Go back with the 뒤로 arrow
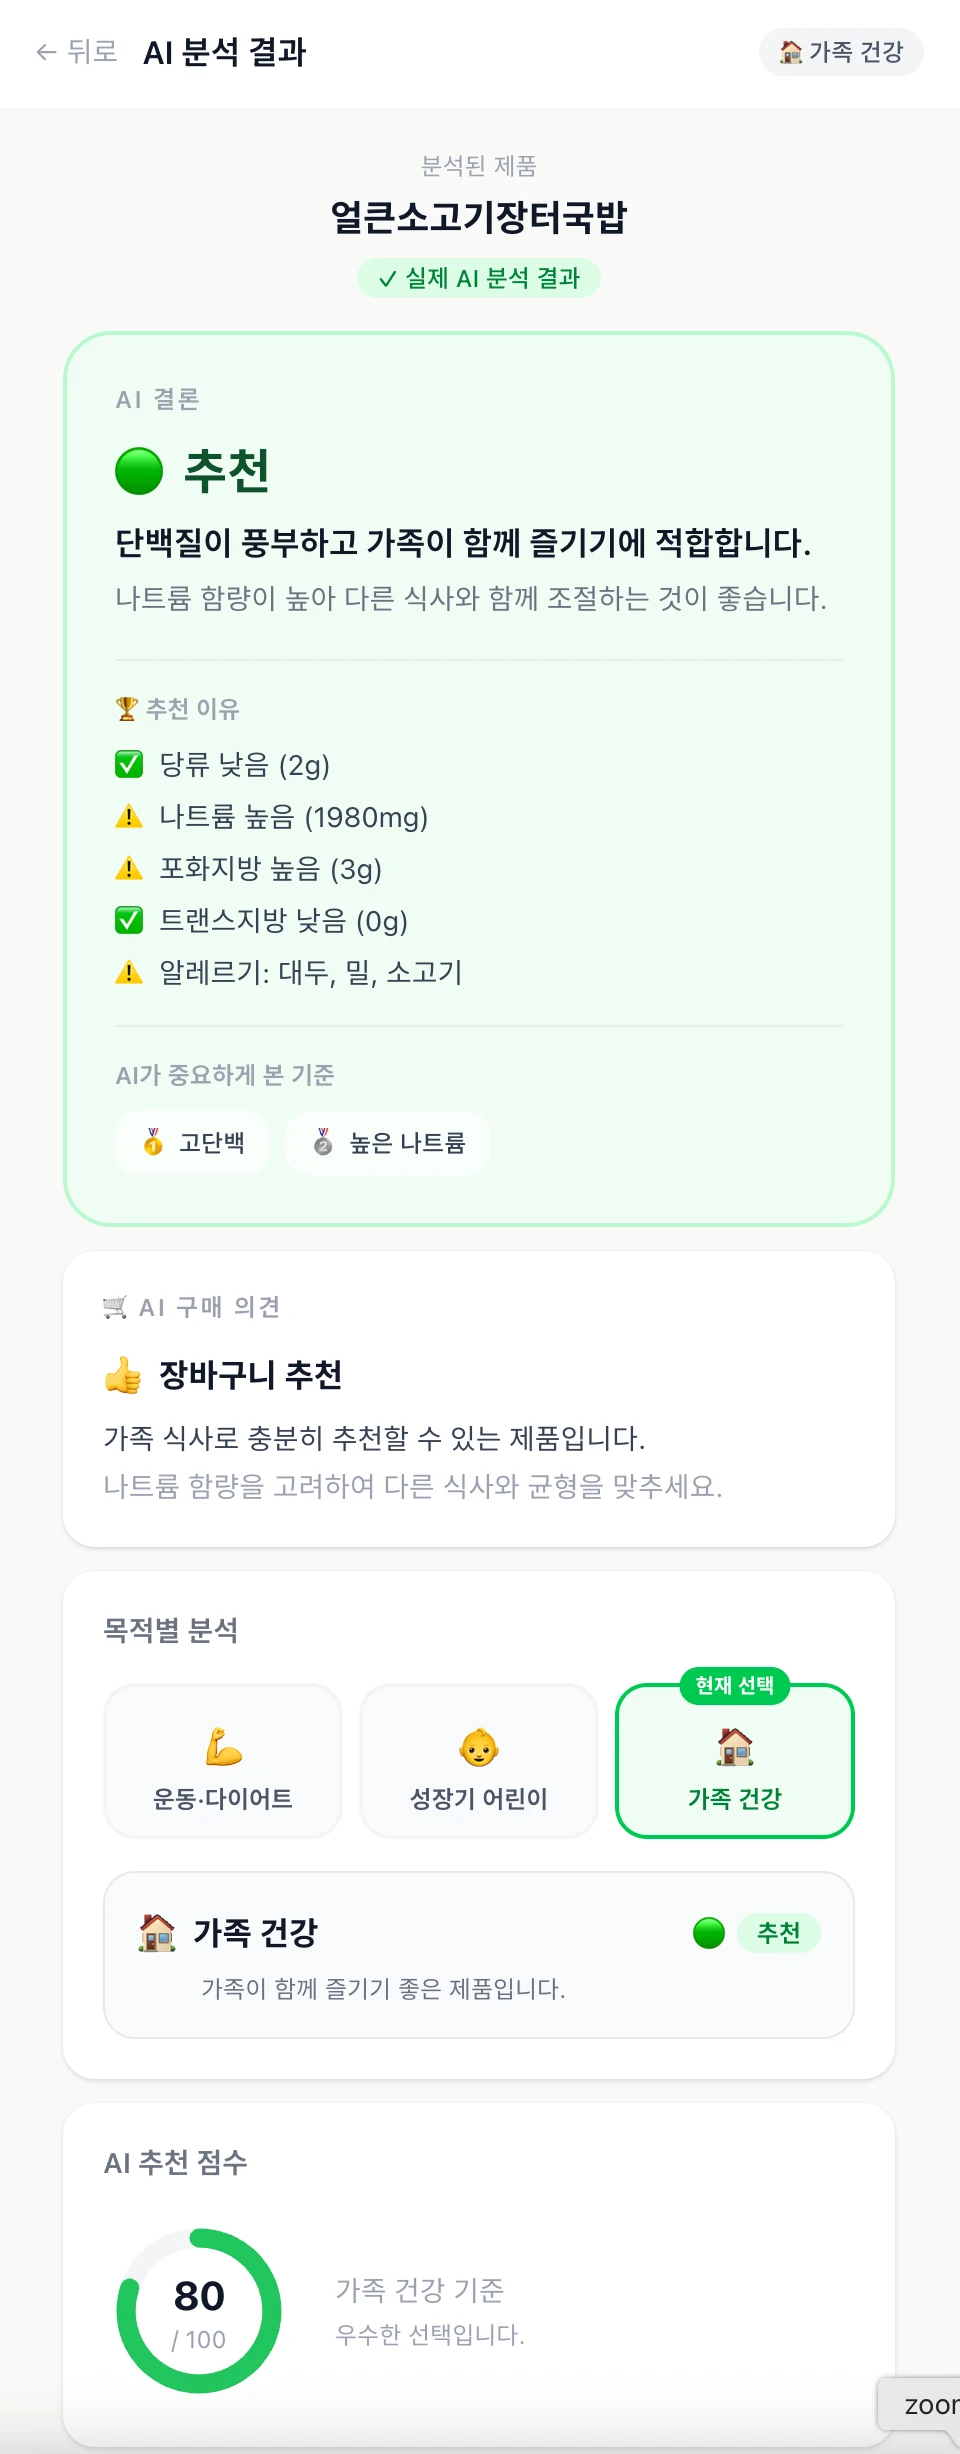The image size is (960, 2454). click(x=76, y=52)
